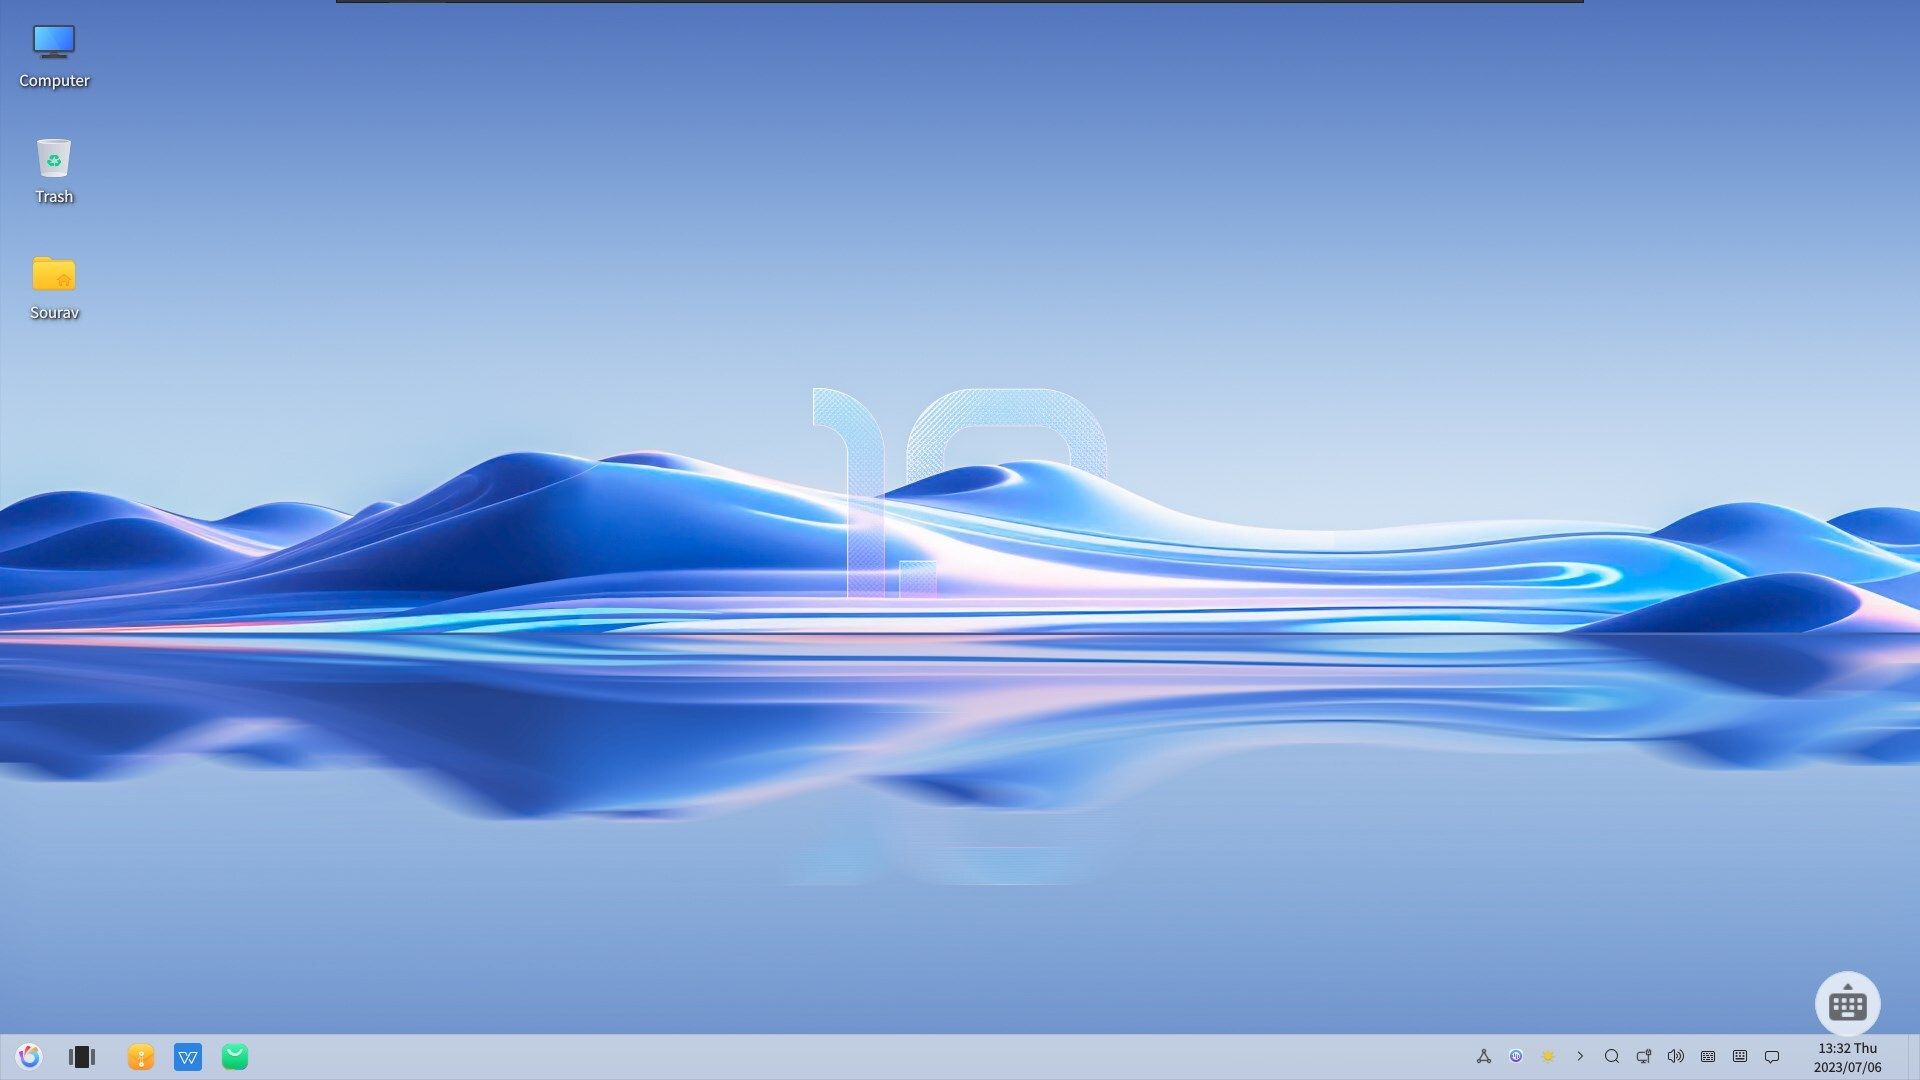Open Grand Search from the system tray

click(1613, 1056)
